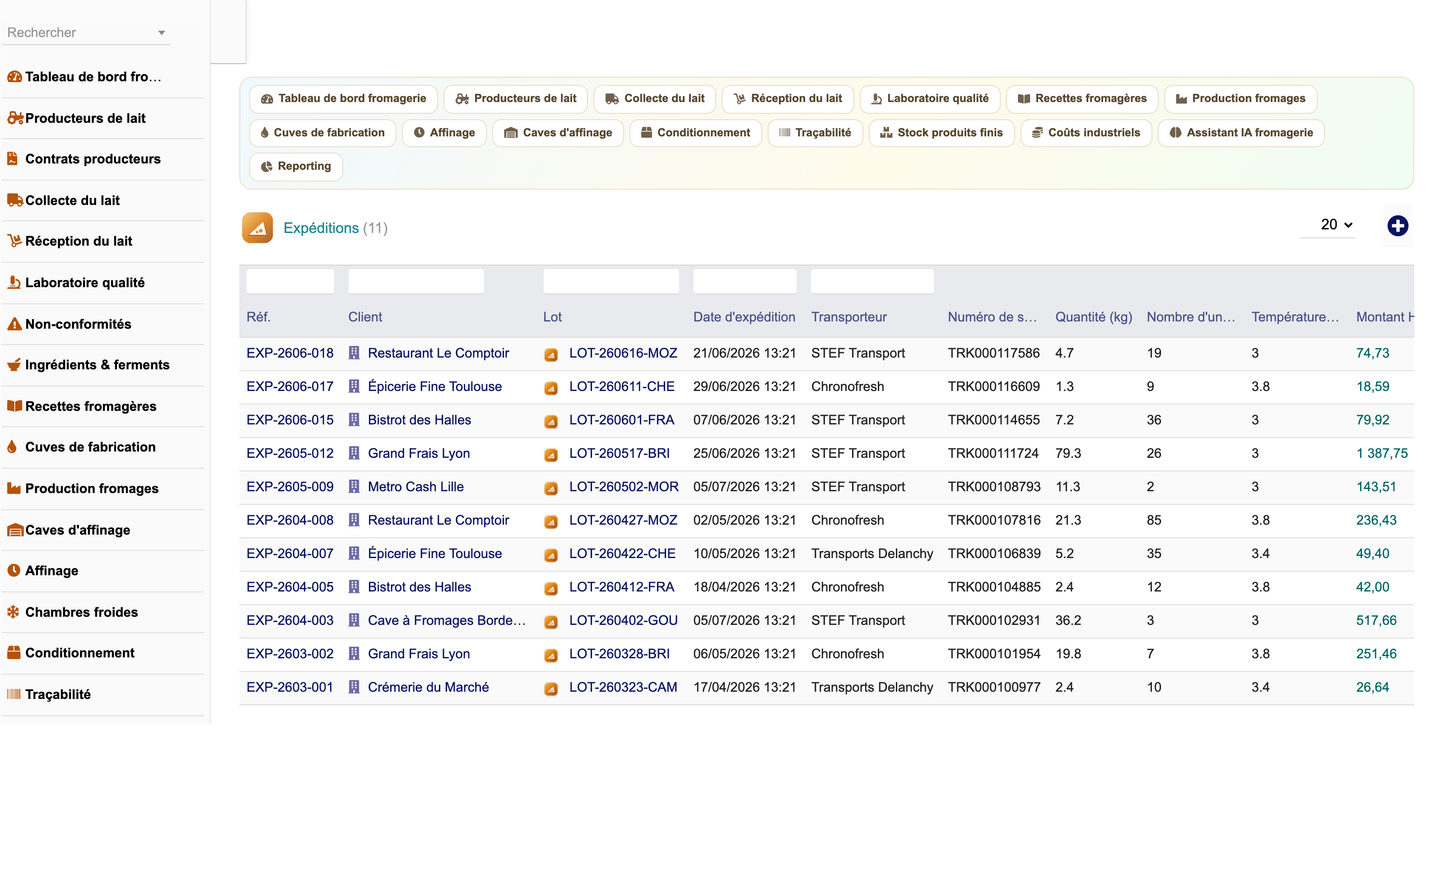Open the Laboratoire qualité top tab

tap(930, 99)
